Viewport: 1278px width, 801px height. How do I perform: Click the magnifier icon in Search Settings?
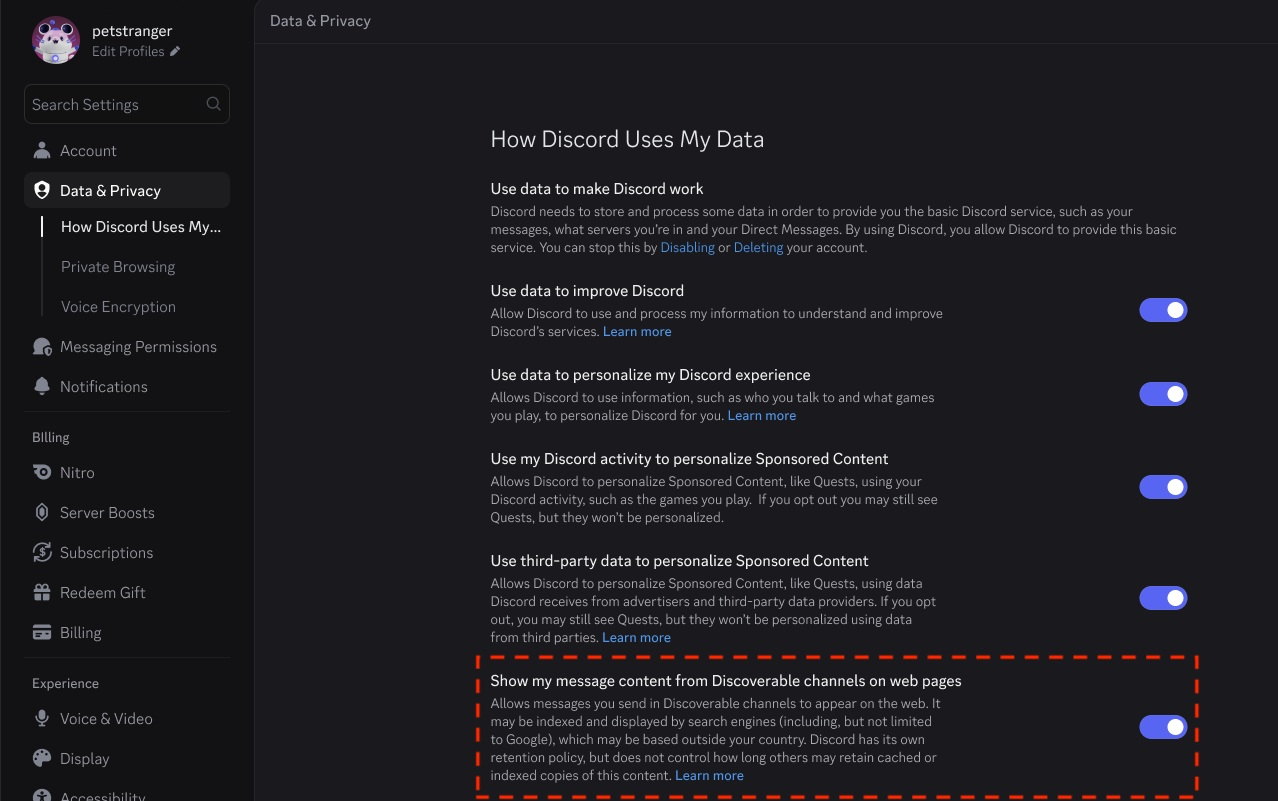coord(213,104)
